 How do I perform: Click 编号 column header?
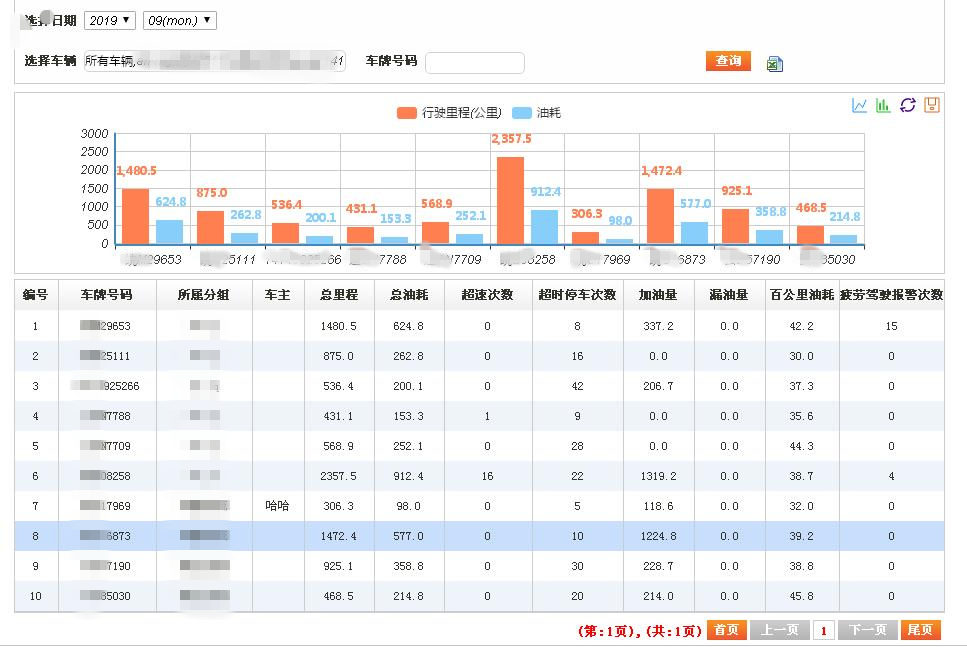tap(36, 295)
